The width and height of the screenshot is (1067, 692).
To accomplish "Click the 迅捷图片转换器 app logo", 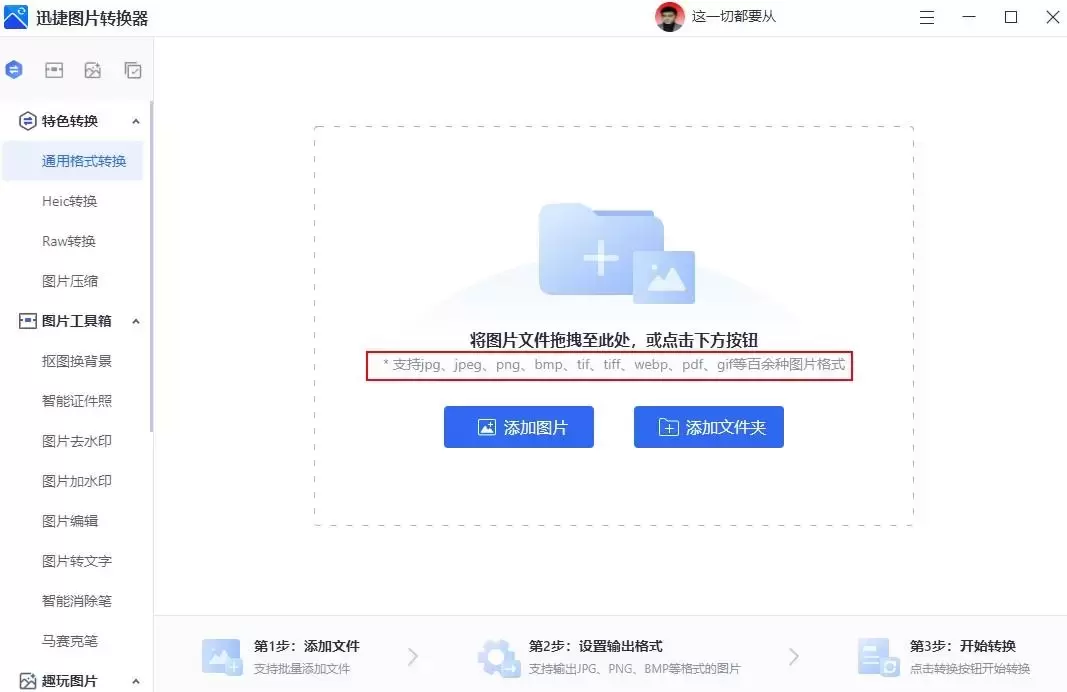I will pos(15,17).
